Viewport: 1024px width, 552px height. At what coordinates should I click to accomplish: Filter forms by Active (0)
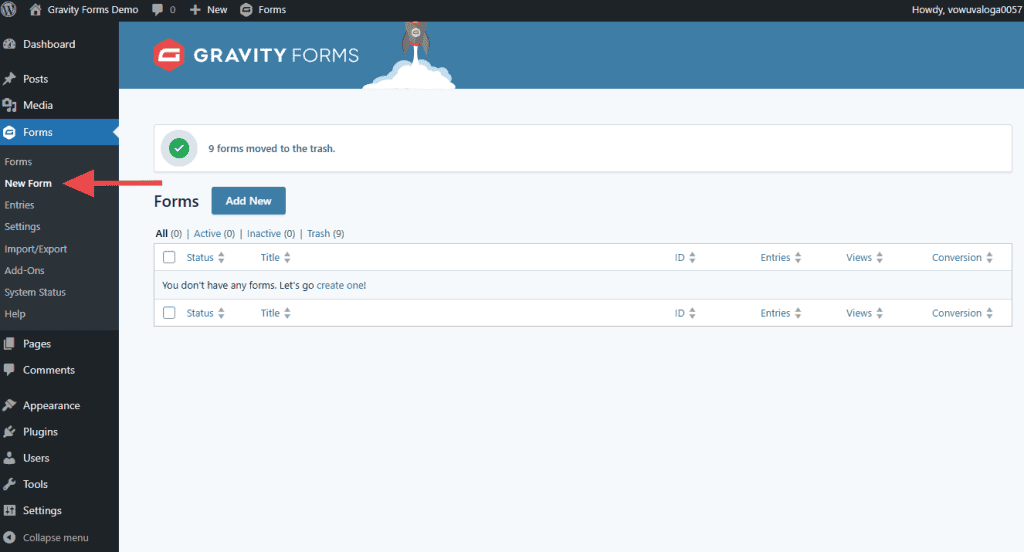(x=214, y=233)
